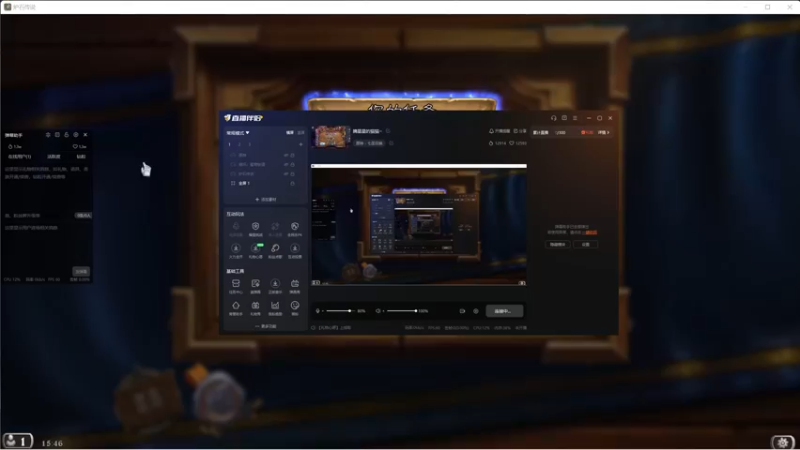Open clock icon in basic tools

click(295, 307)
